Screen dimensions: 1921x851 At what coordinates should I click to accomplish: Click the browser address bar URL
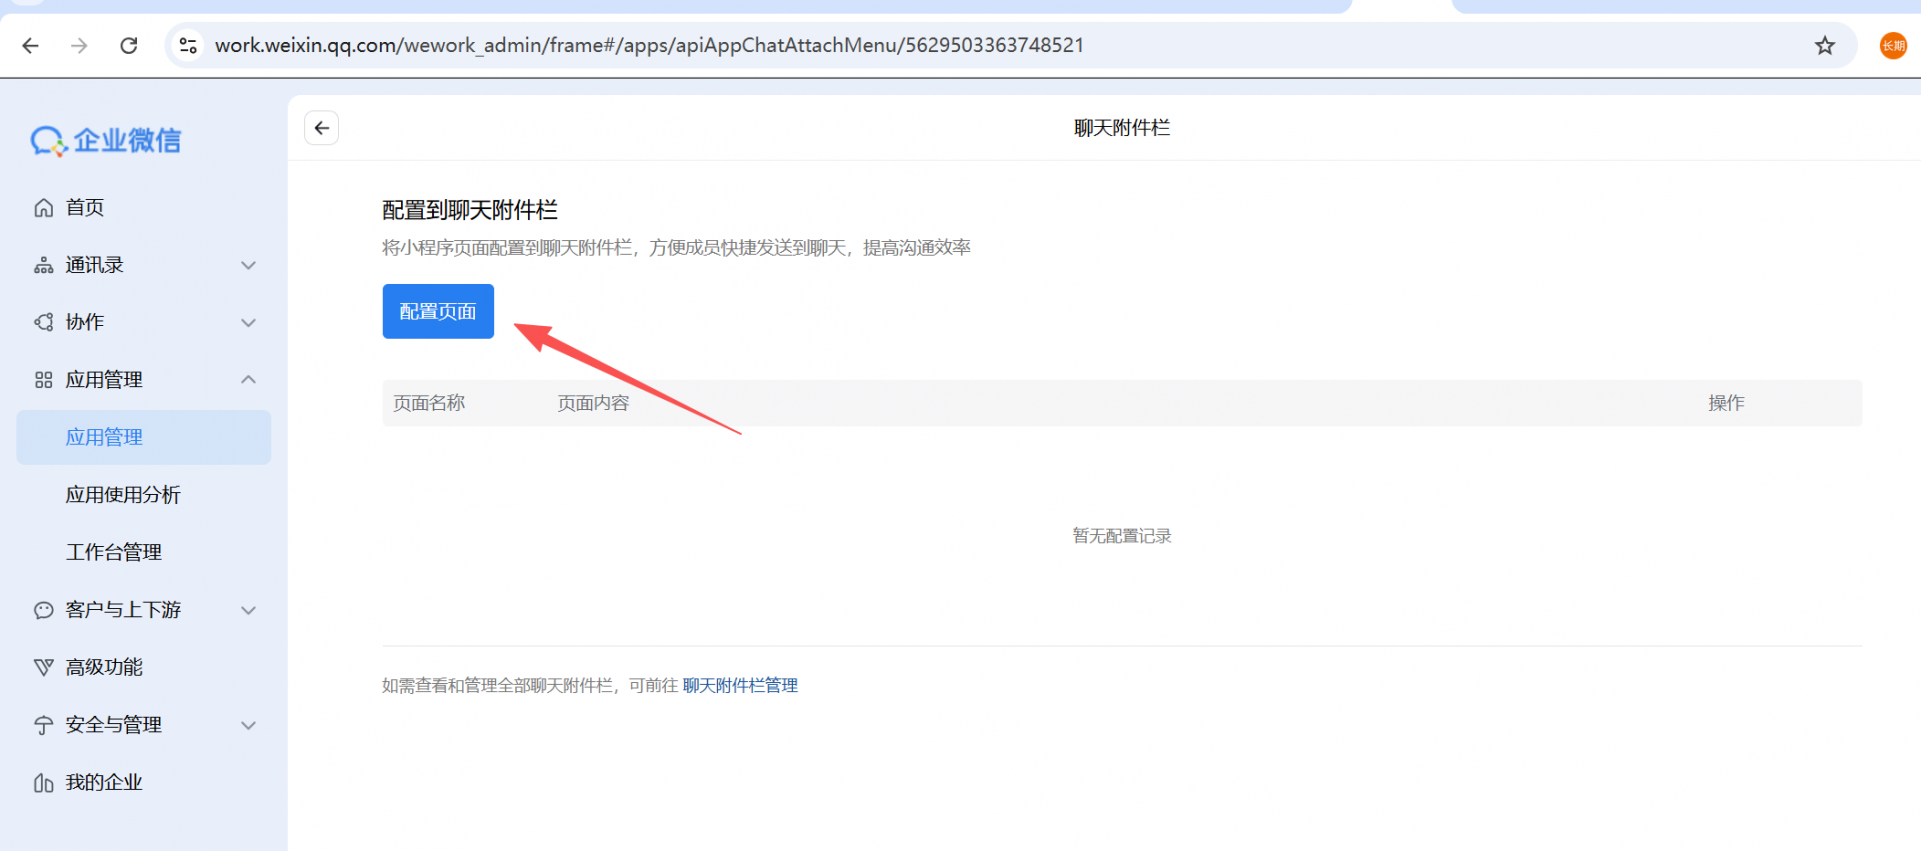[x=649, y=45]
